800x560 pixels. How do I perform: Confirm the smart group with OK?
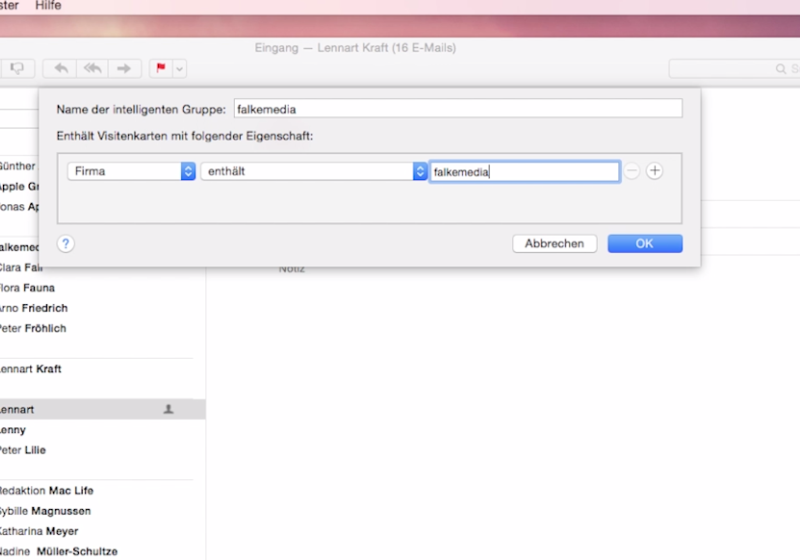point(645,243)
